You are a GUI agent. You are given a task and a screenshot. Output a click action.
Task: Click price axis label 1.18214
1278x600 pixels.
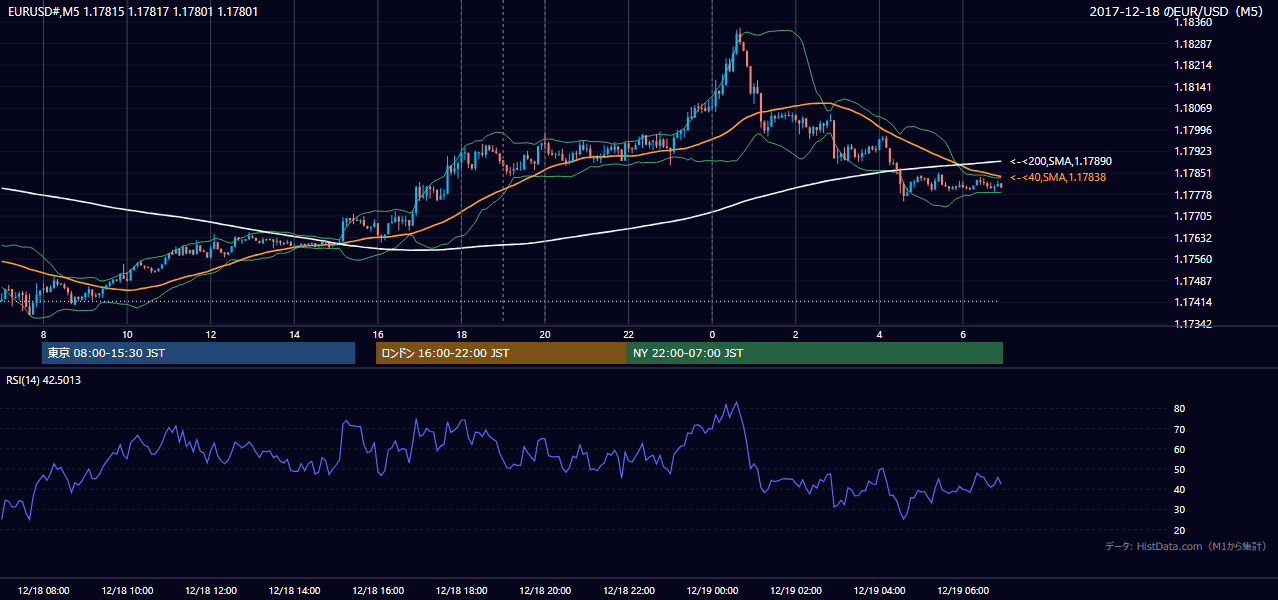point(1194,65)
